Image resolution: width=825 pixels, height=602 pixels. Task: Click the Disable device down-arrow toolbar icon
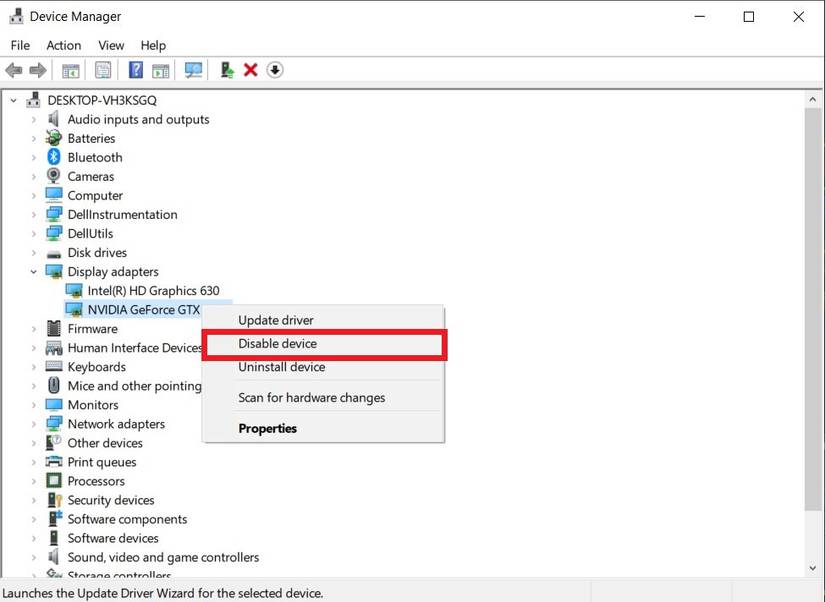pyautogui.click(x=275, y=69)
